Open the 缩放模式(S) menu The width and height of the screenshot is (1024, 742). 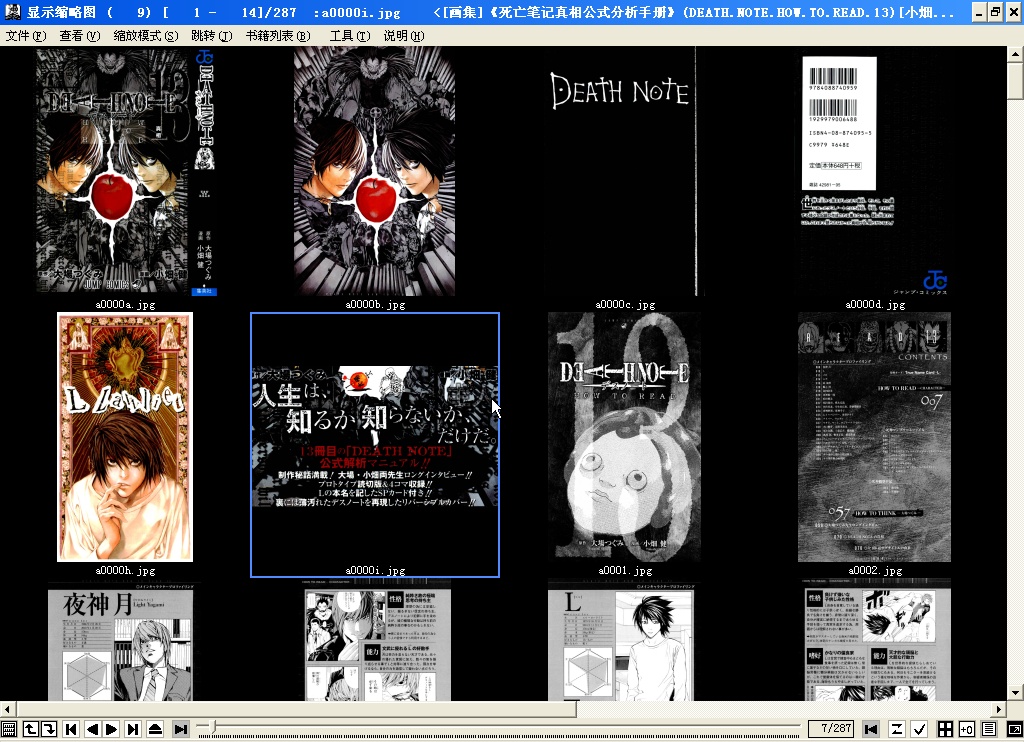coord(146,36)
